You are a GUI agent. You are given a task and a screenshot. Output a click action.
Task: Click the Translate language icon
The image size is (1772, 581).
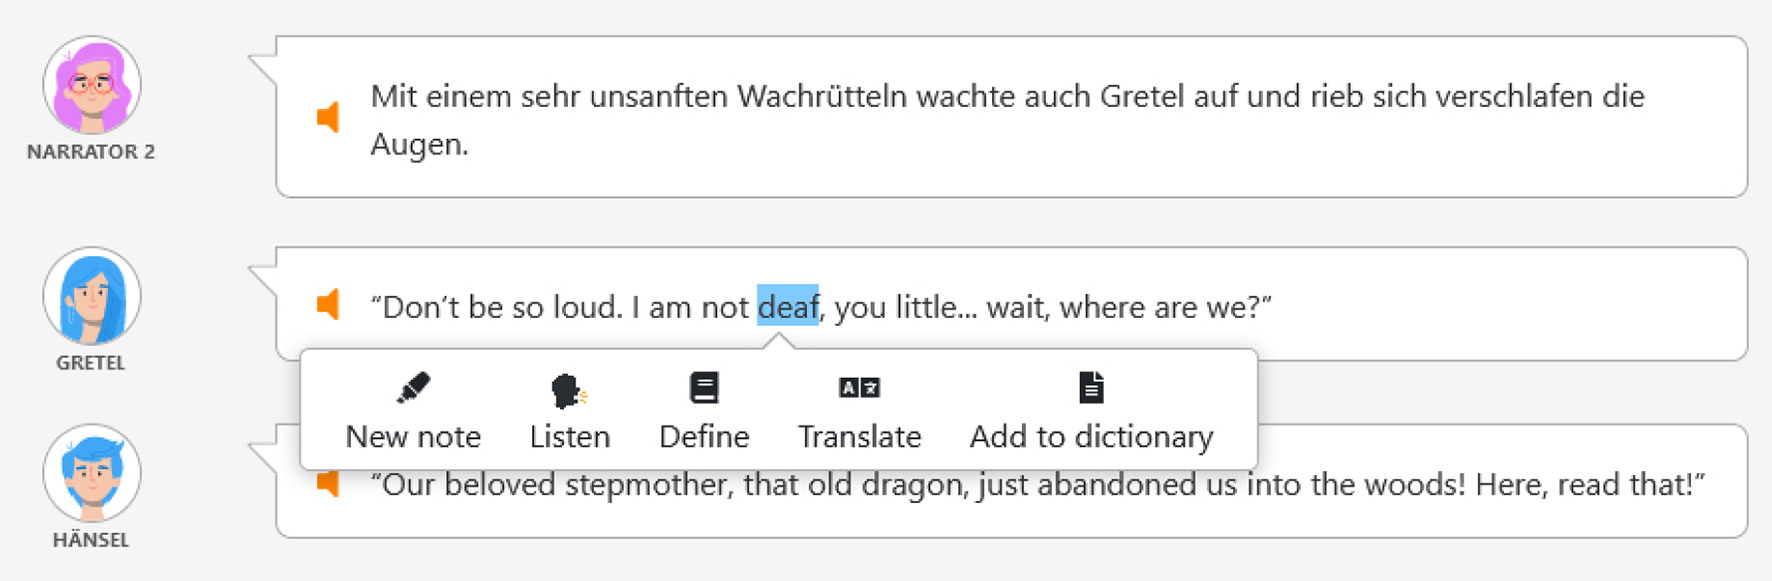pyautogui.click(x=859, y=388)
